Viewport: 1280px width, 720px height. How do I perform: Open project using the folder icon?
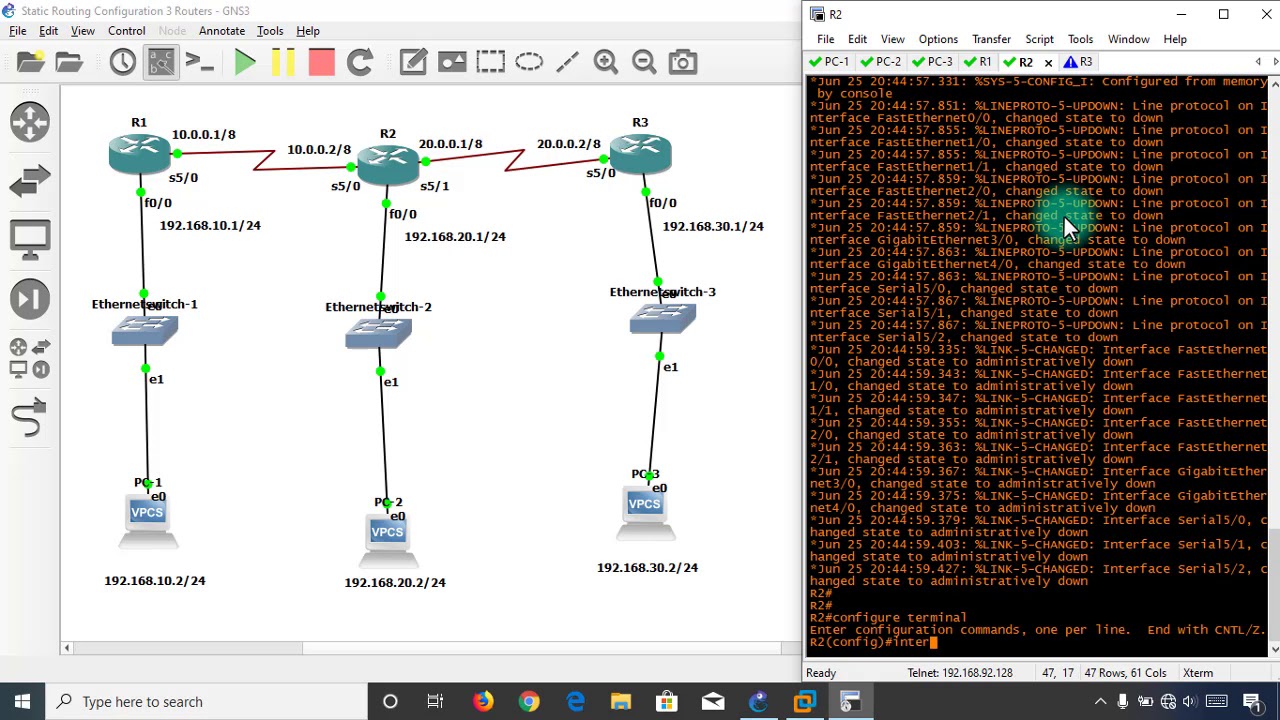pos(69,62)
